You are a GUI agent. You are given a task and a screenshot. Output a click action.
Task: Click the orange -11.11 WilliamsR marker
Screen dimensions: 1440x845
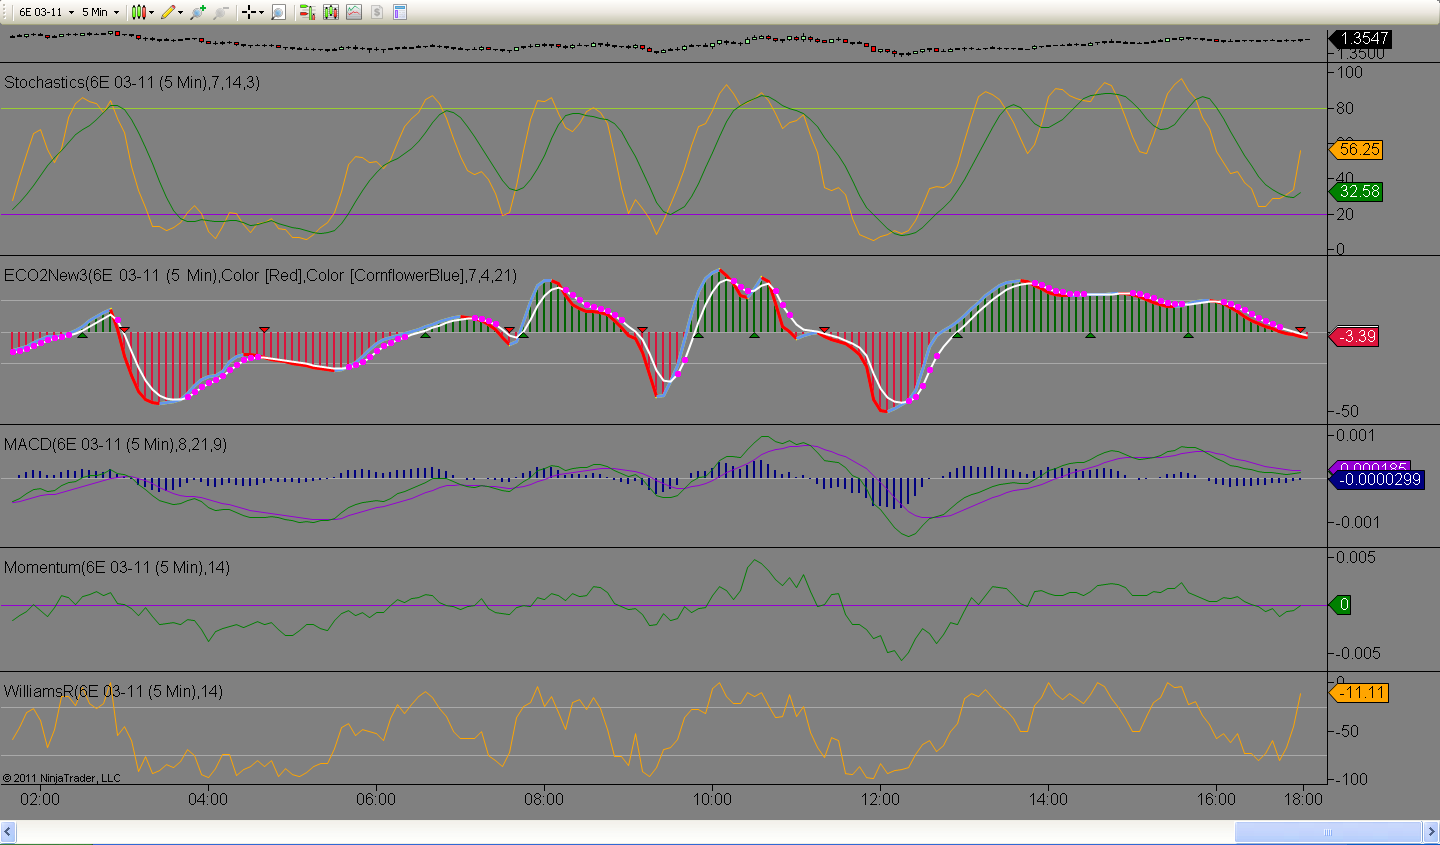1359,692
